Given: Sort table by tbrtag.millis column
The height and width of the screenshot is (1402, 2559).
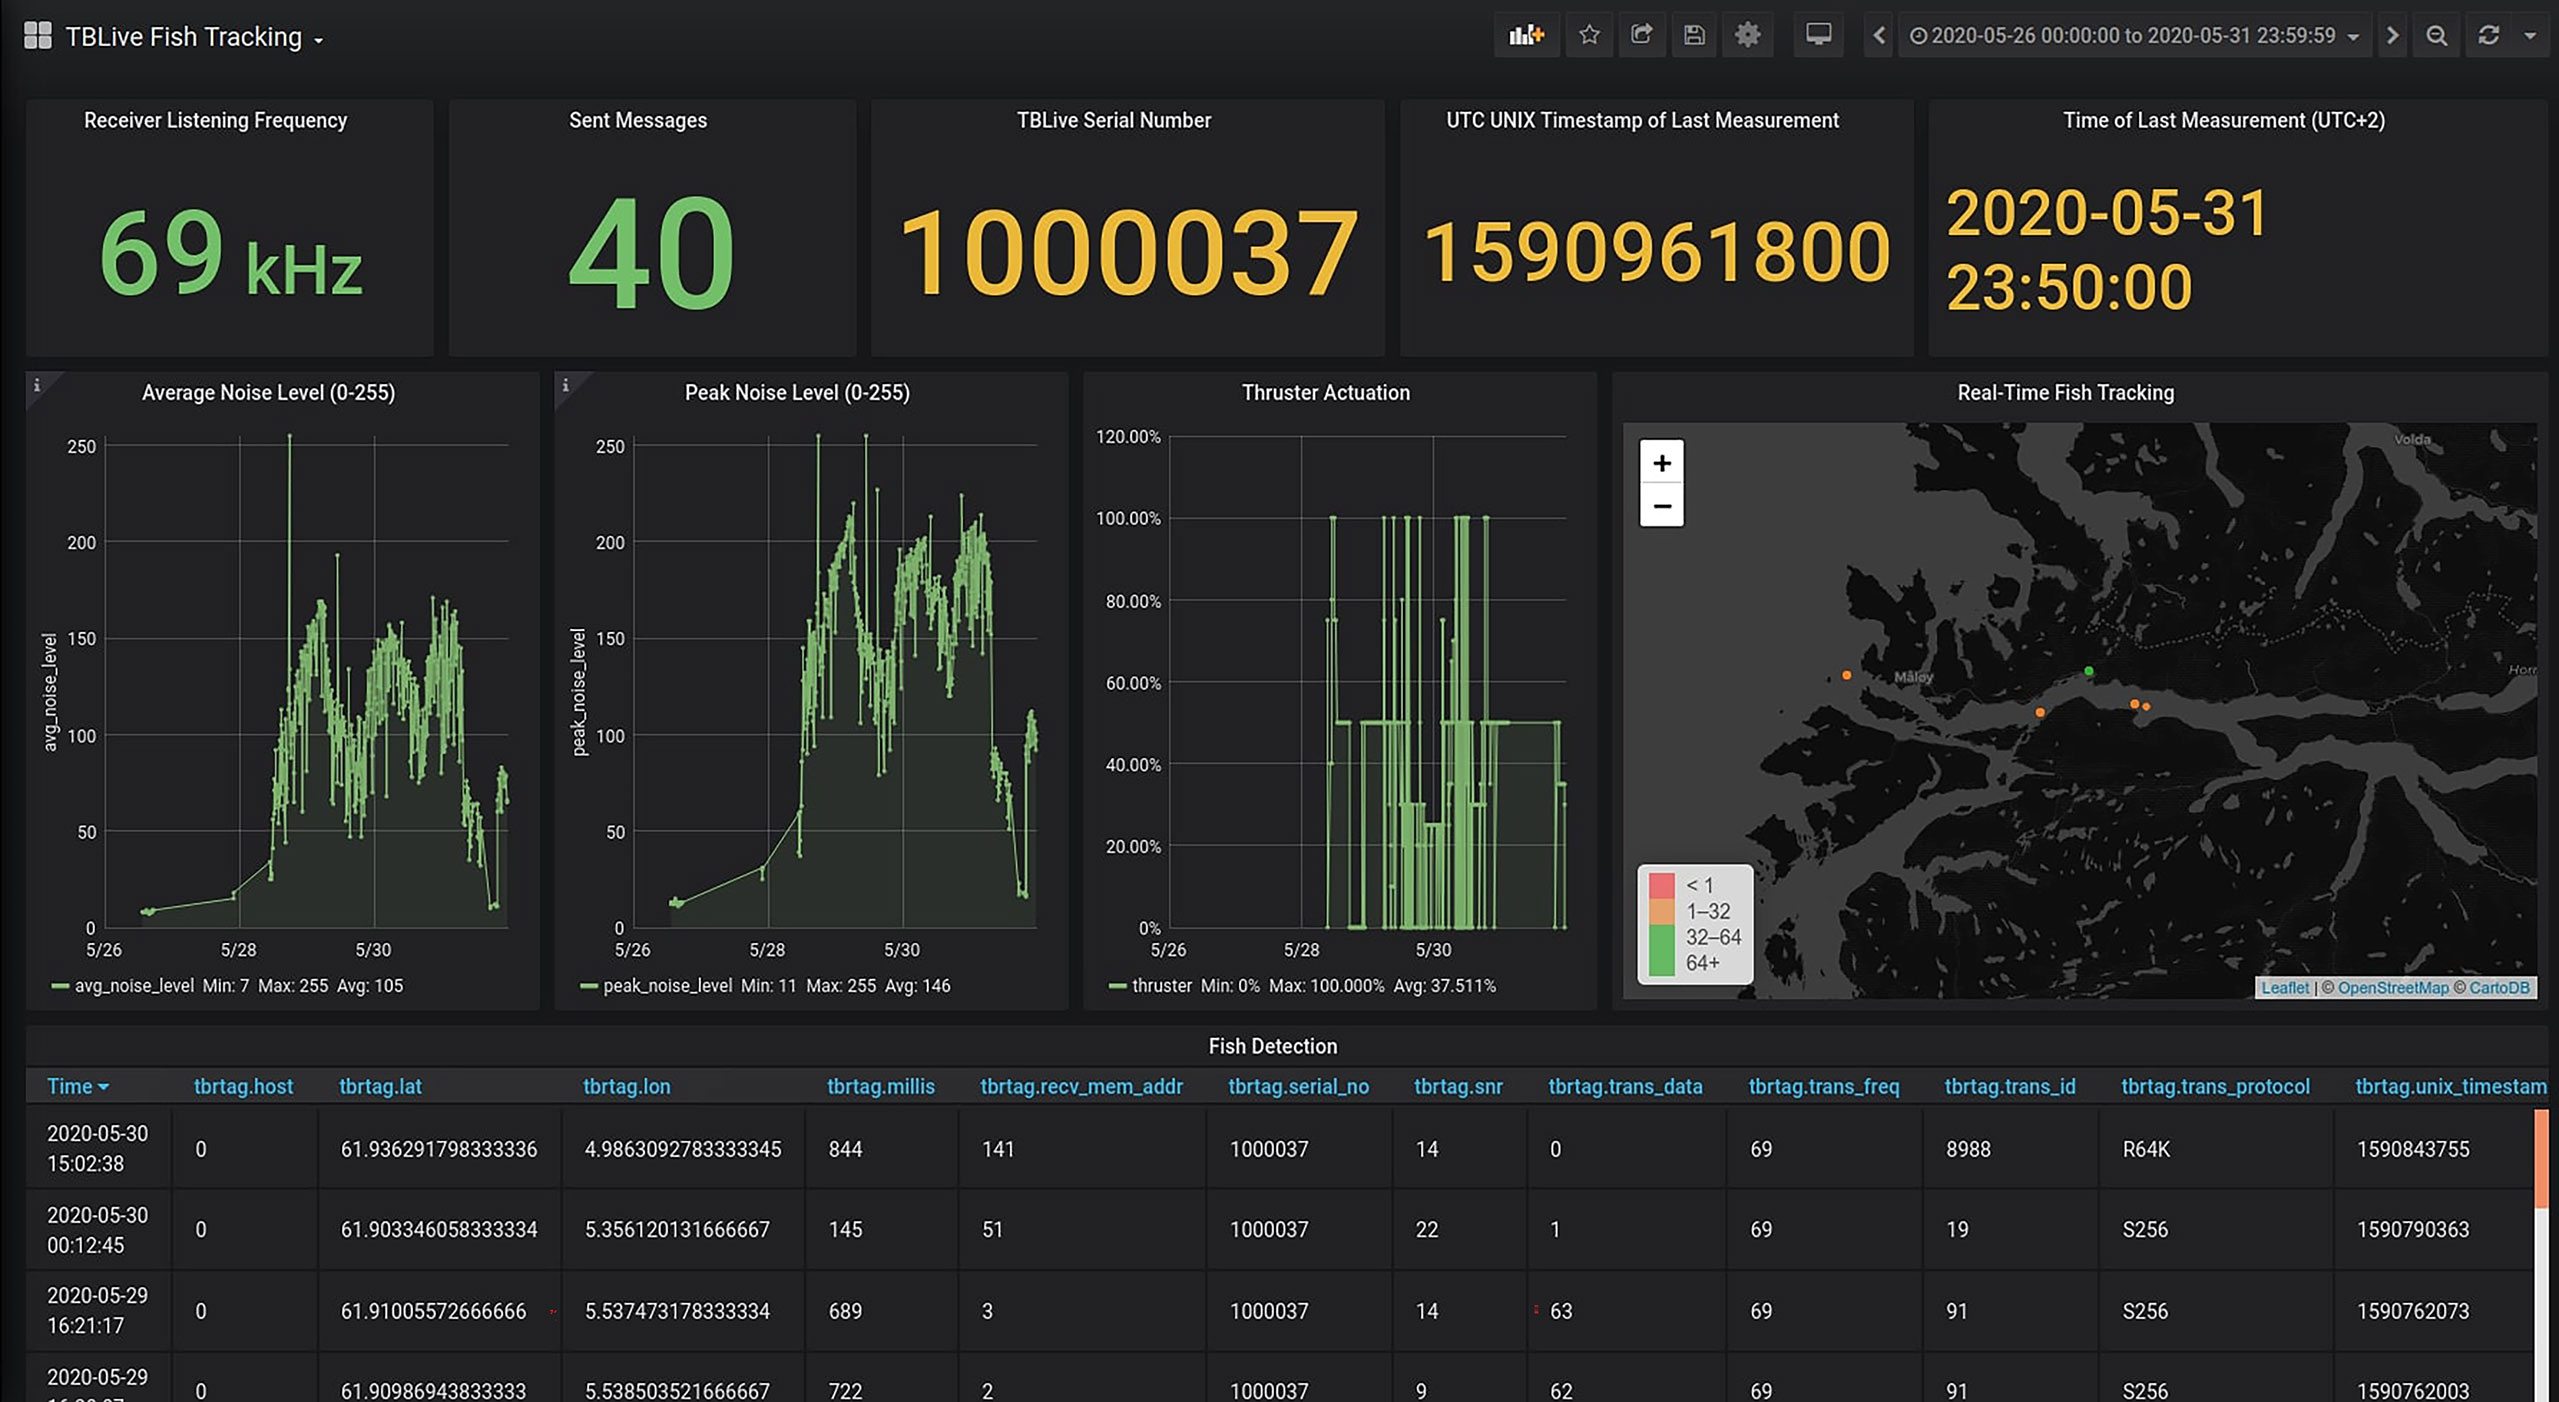Looking at the screenshot, I should [x=881, y=1086].
